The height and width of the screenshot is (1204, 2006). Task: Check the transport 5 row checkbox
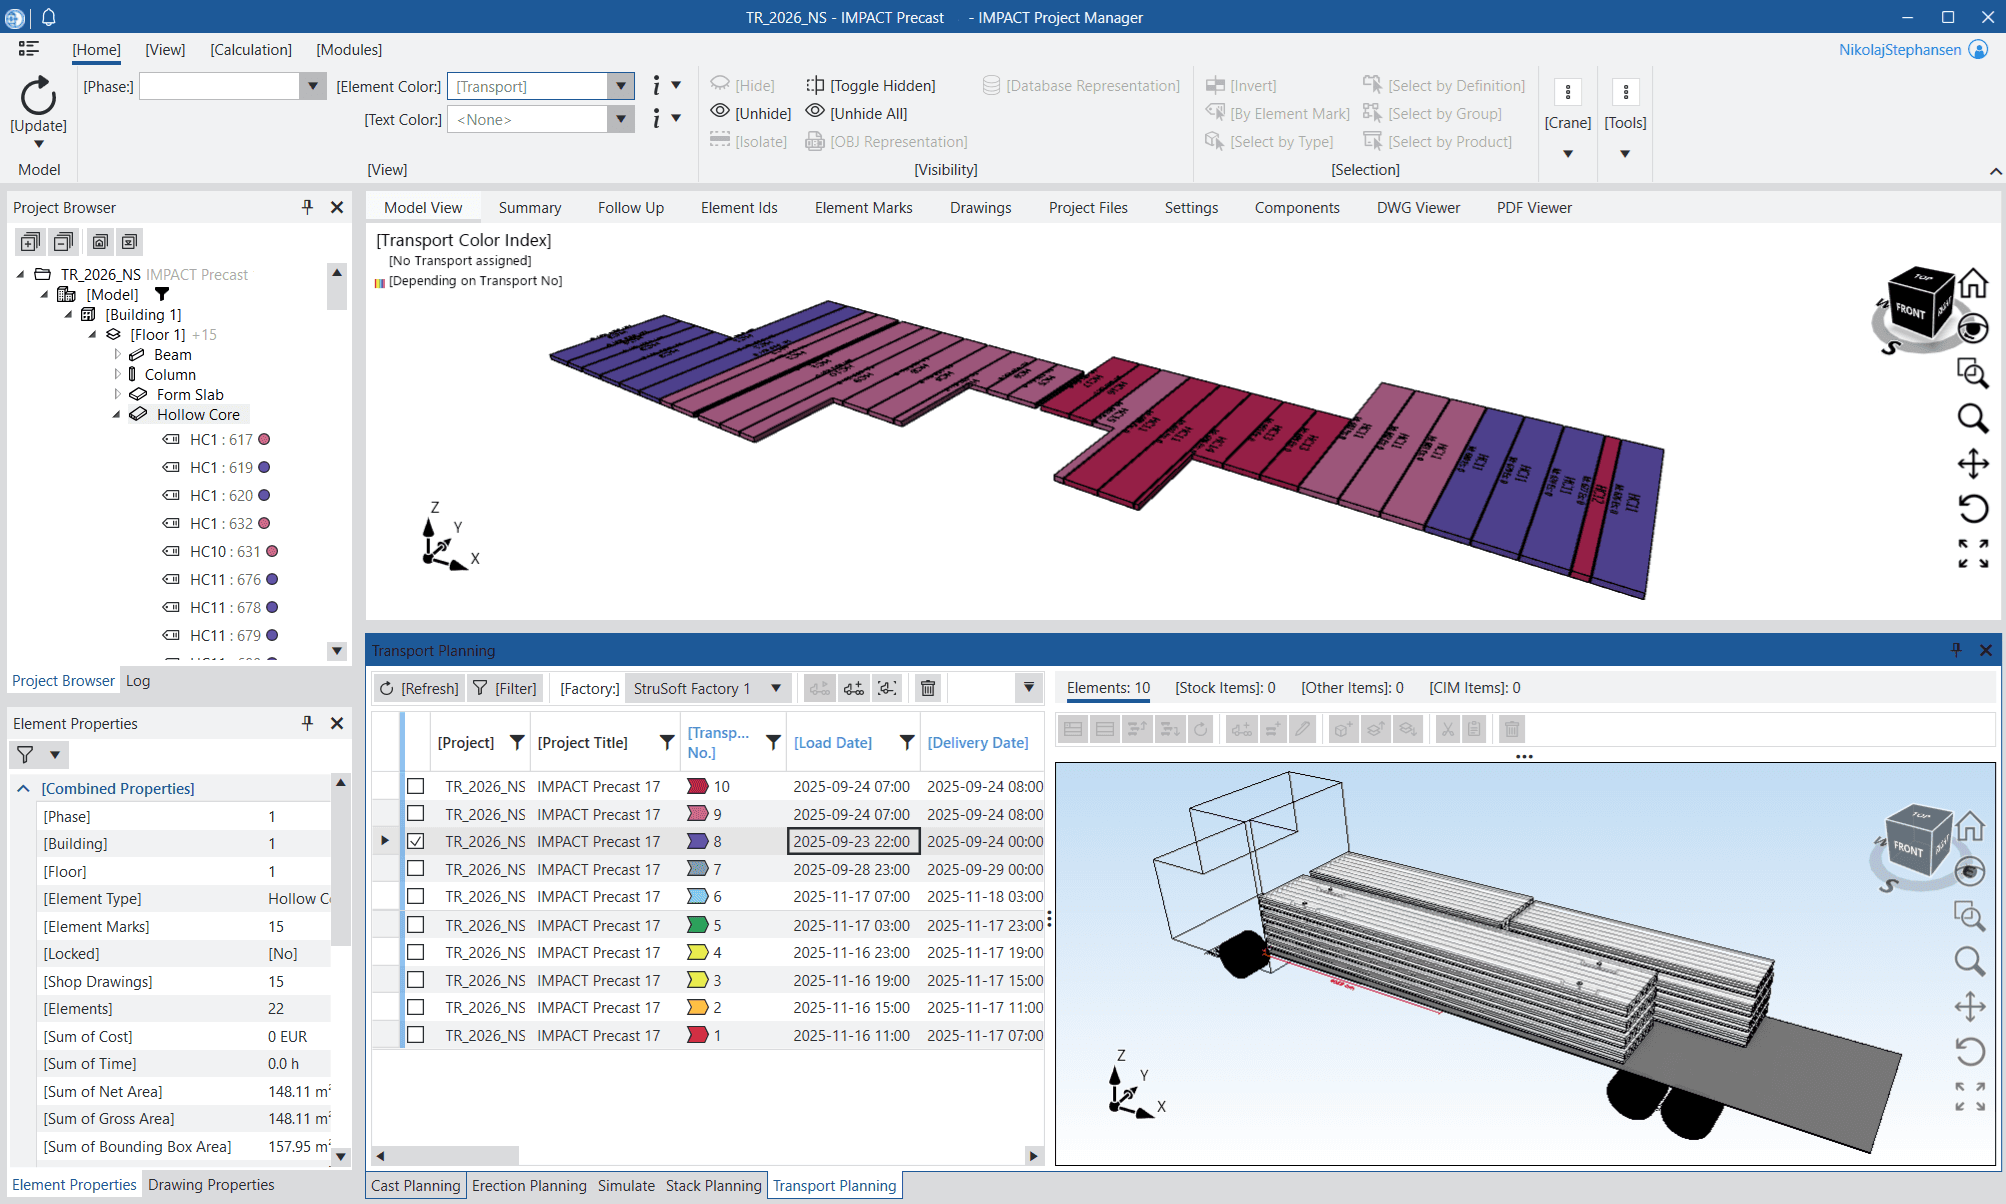[416, 925]
